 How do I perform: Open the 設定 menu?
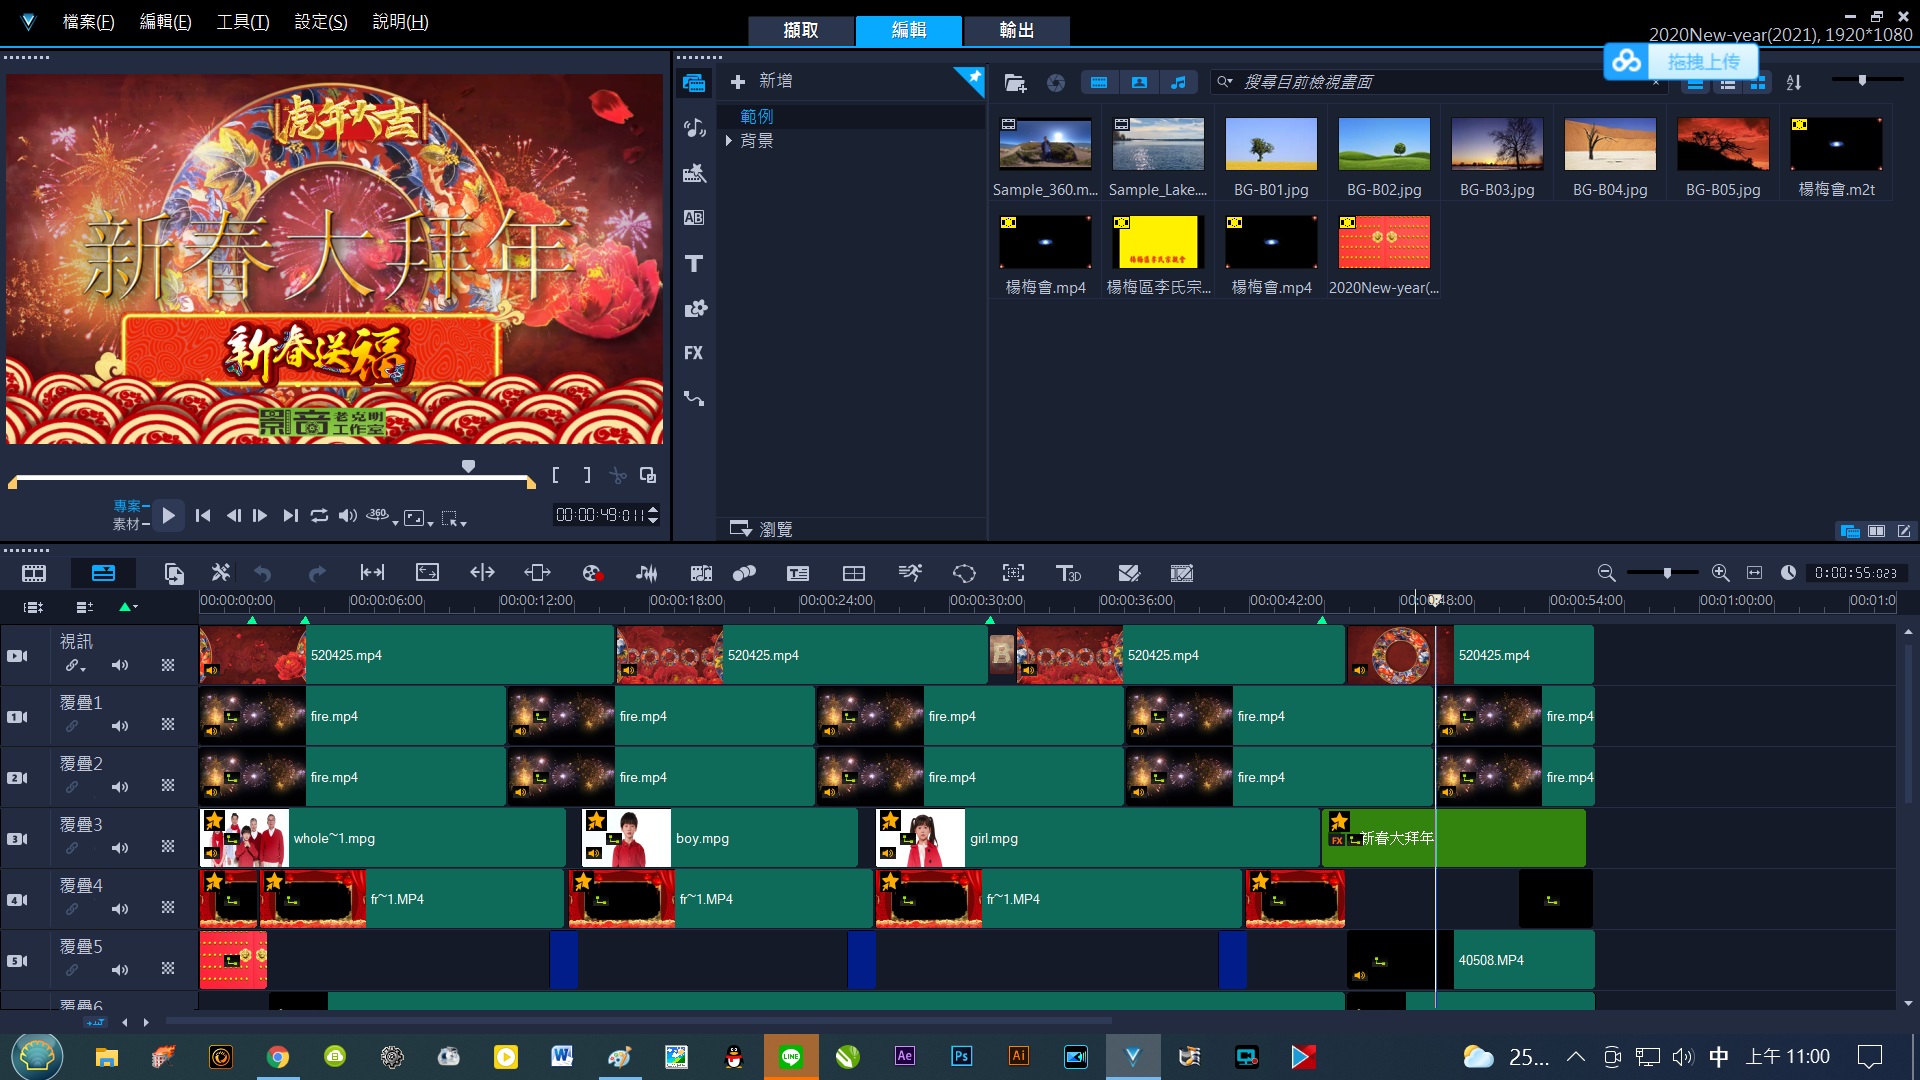(x=321, y=22)
